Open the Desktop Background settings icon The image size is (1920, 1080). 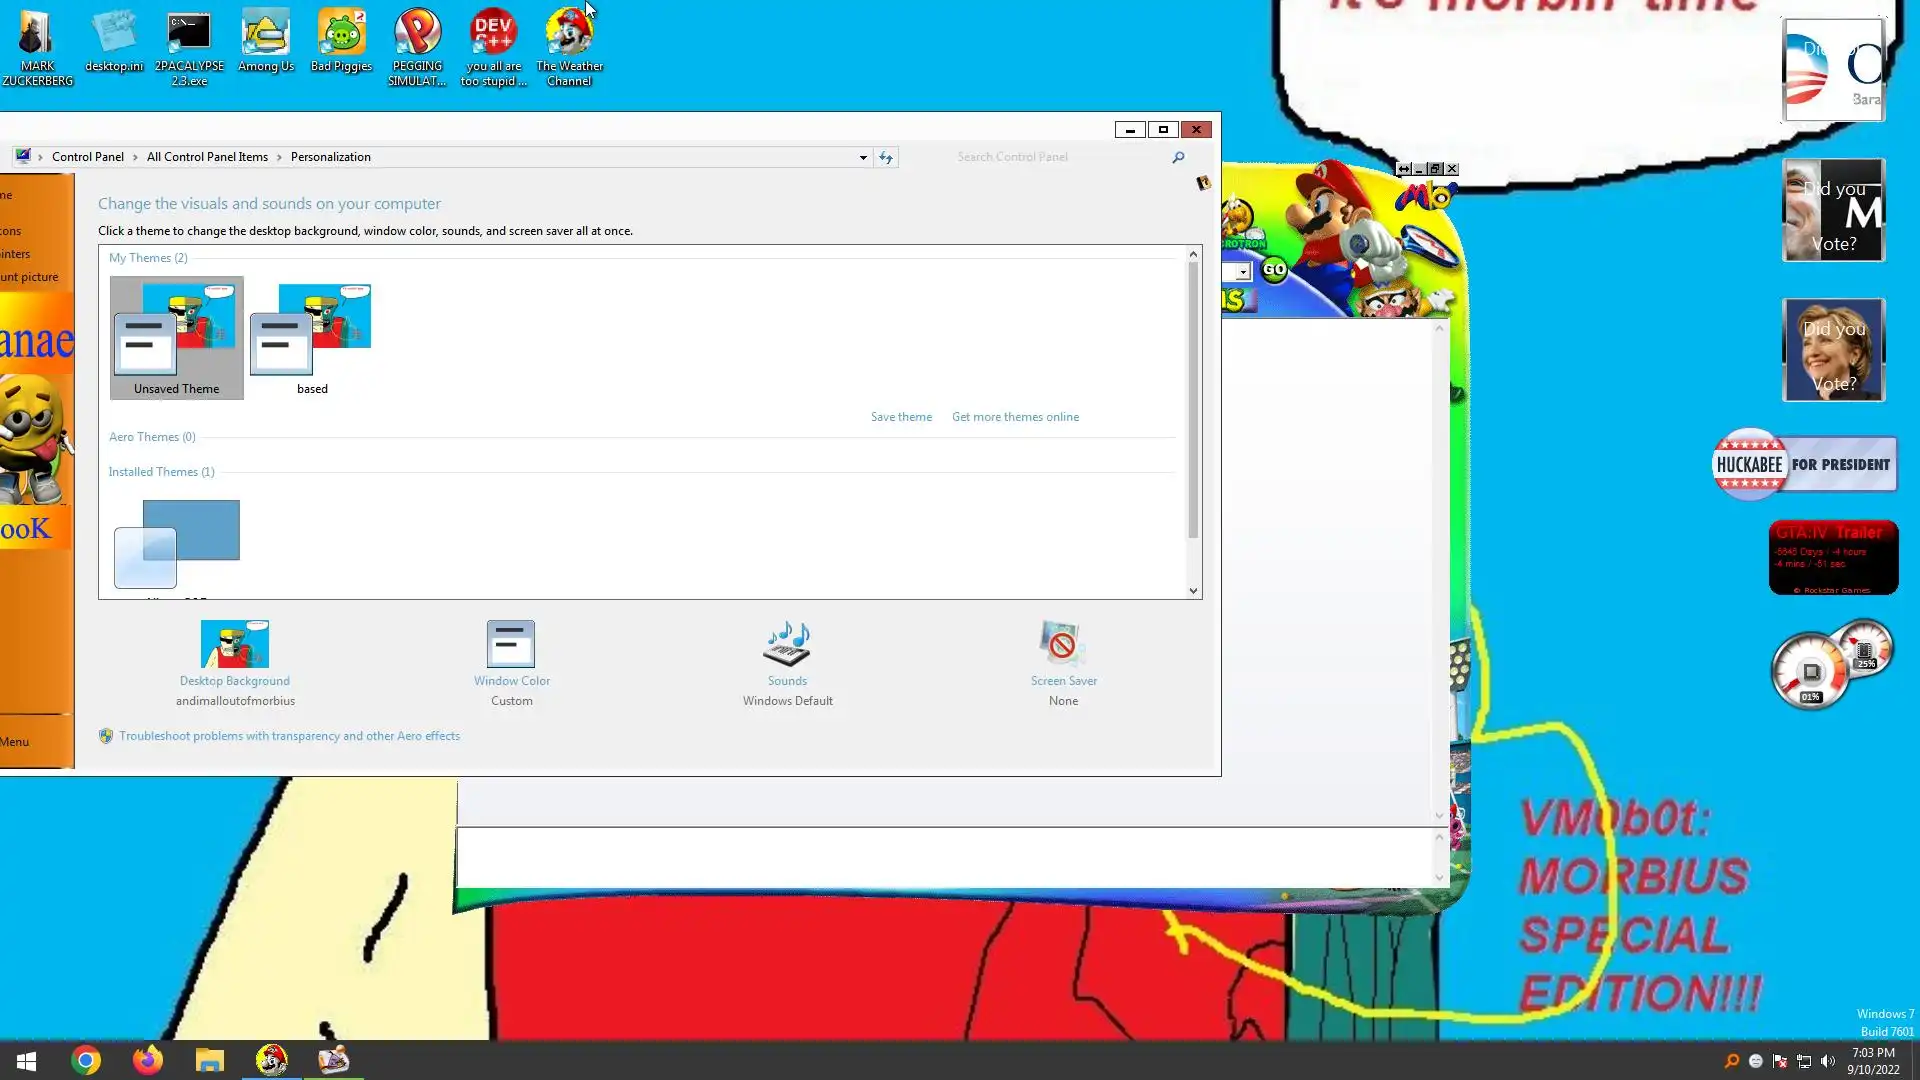[x=235, y=645]
